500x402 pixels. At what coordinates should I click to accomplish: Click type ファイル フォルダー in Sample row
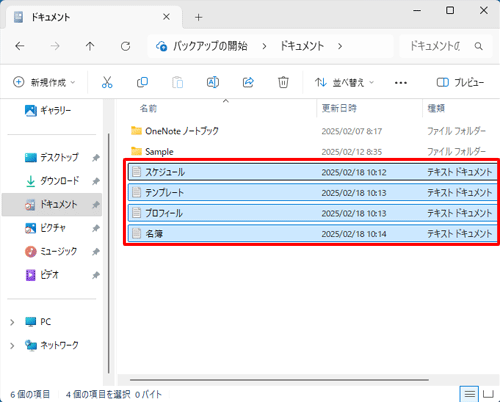point(456,152)
